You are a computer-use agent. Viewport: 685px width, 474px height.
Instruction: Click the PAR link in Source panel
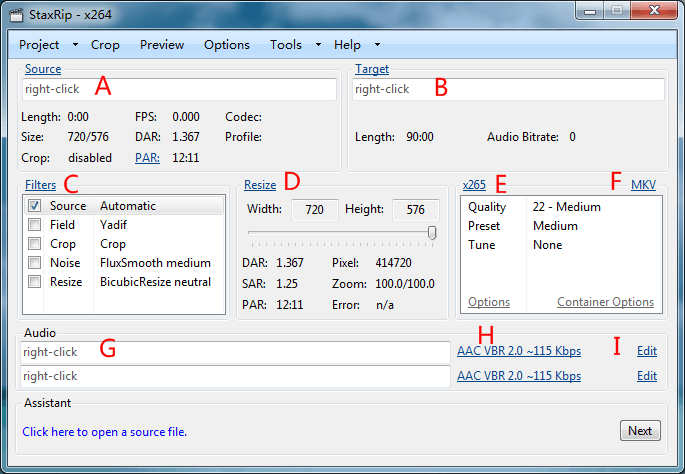pos(147,158)
